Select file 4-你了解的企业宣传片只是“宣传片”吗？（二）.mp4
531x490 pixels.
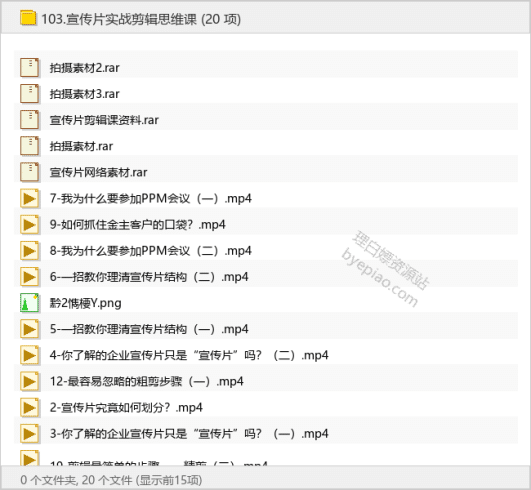189,356
